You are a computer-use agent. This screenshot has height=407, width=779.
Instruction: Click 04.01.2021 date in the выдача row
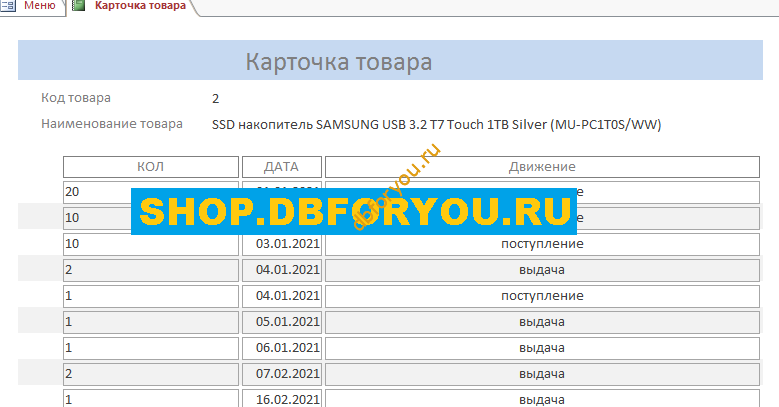click(282, 270)
